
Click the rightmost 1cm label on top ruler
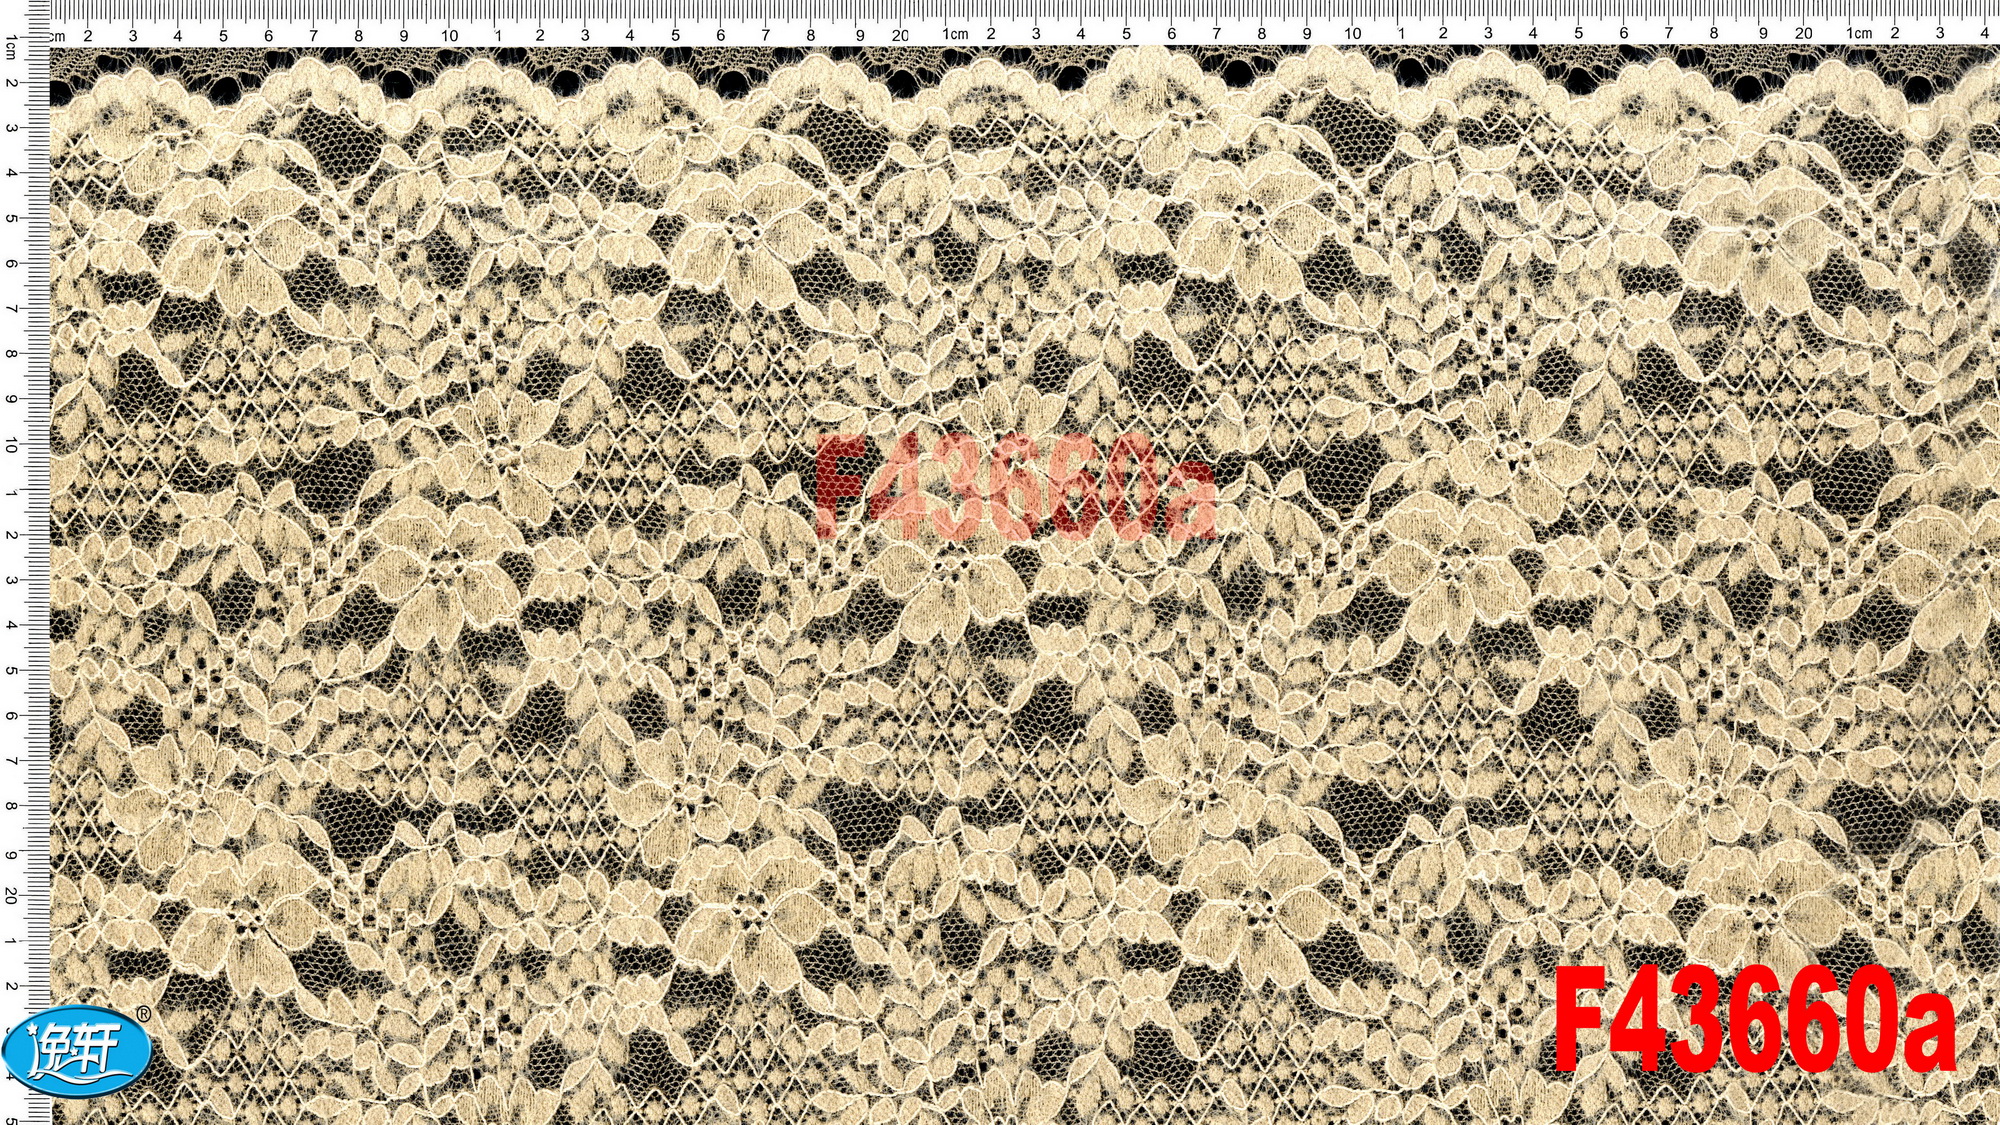point(1859,33)
